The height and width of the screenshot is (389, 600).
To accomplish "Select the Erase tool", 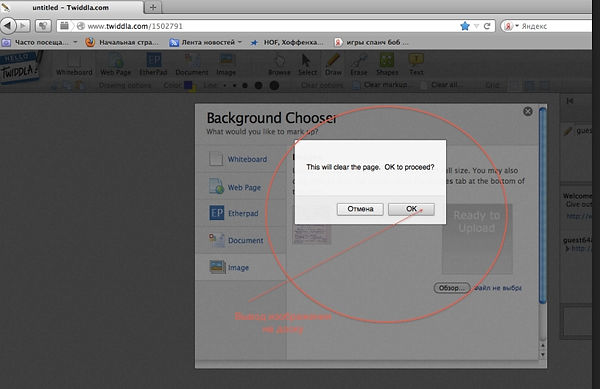I will pos(359,65).
